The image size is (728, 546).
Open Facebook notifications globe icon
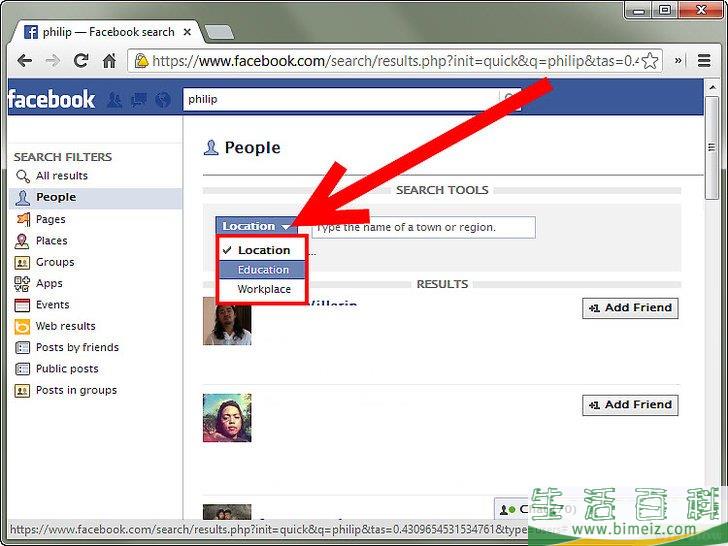click(163, 99)
